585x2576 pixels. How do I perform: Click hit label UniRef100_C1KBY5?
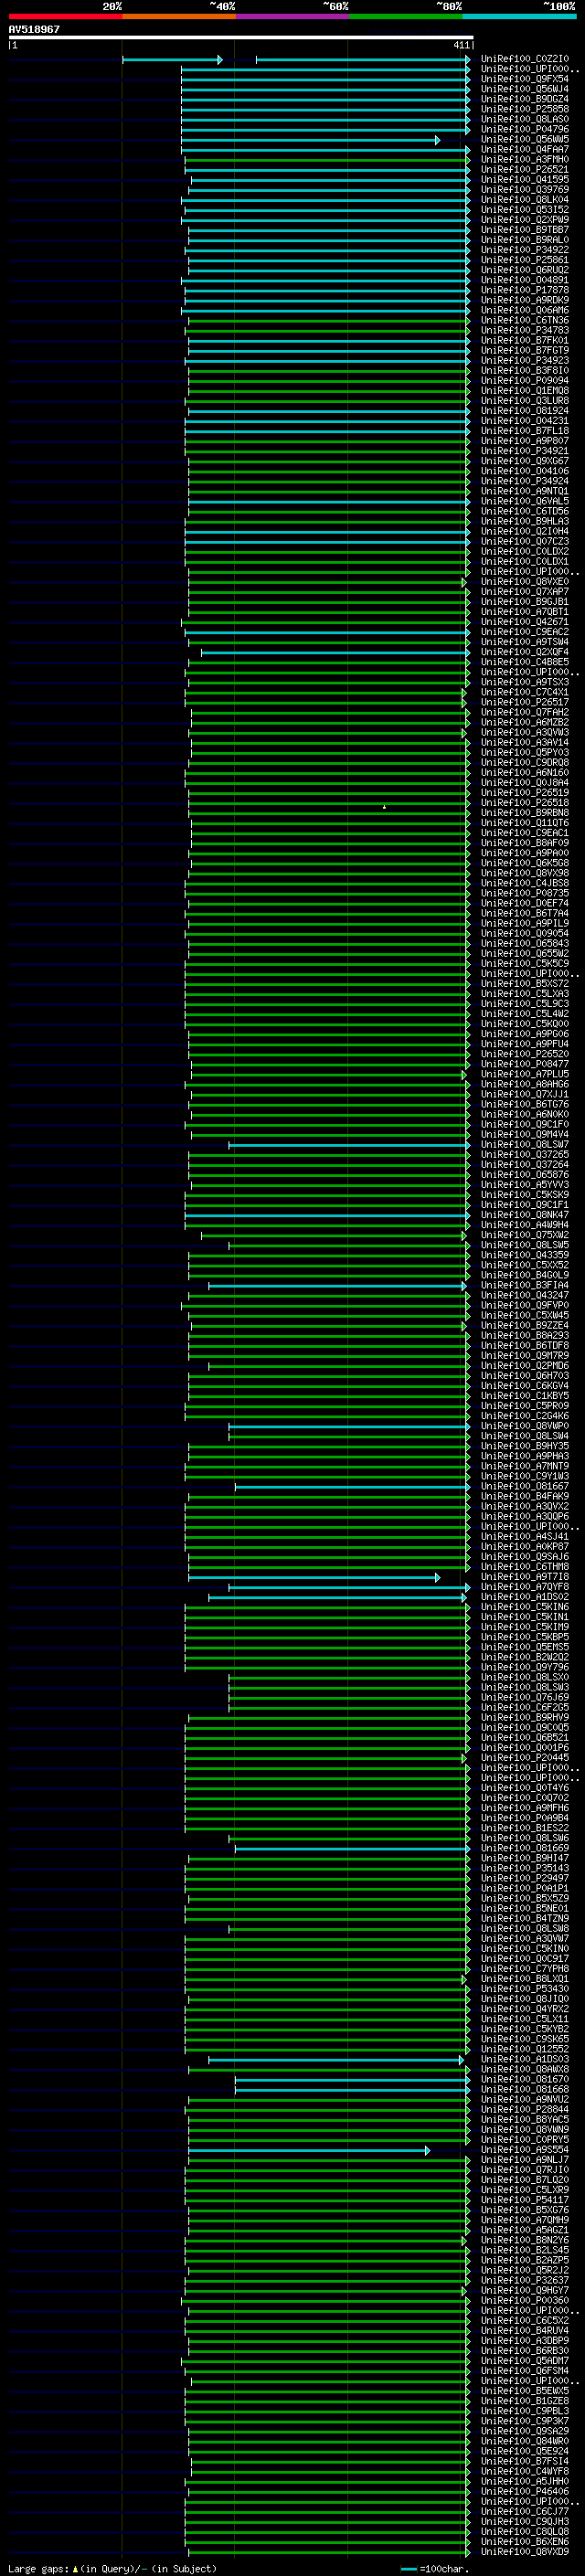pyautogui.click(x=525, y=1395)
